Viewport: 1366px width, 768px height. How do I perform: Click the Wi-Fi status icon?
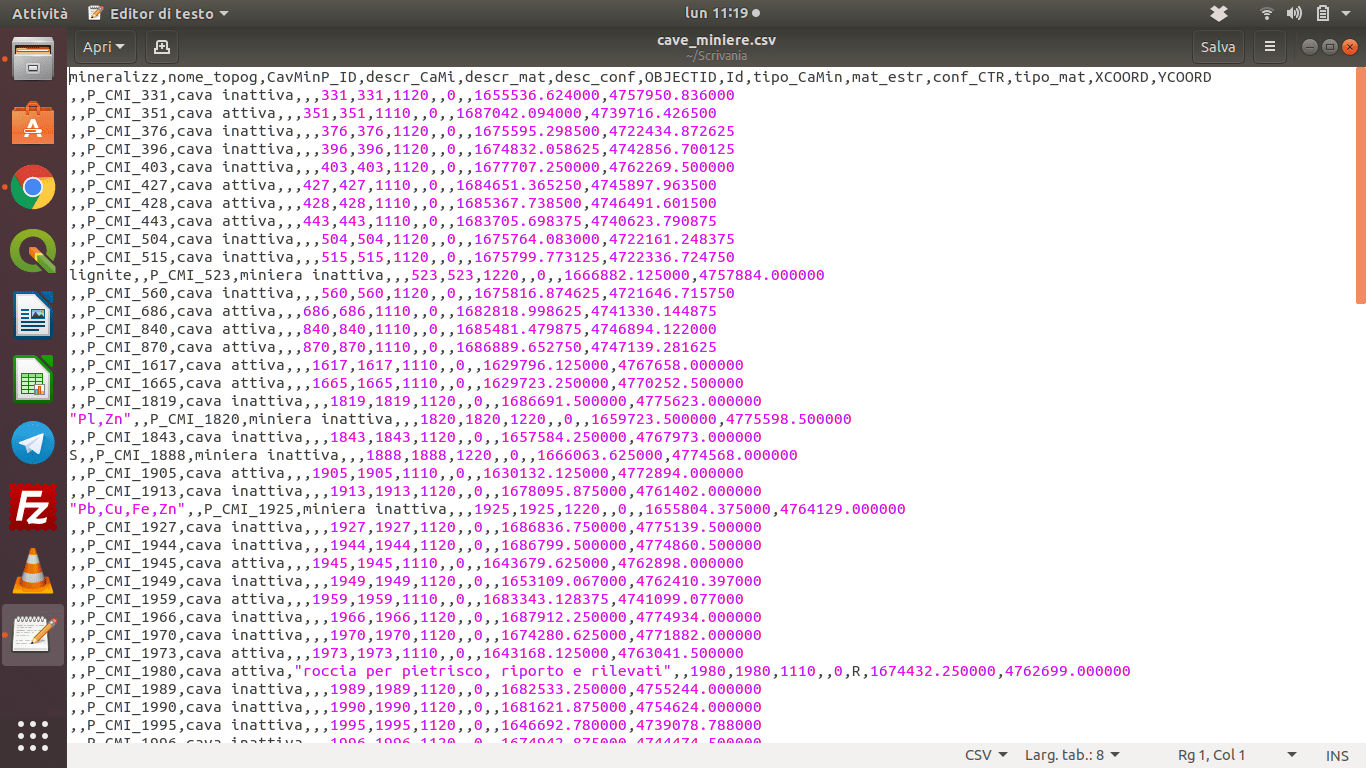(x=1267, y=13)
